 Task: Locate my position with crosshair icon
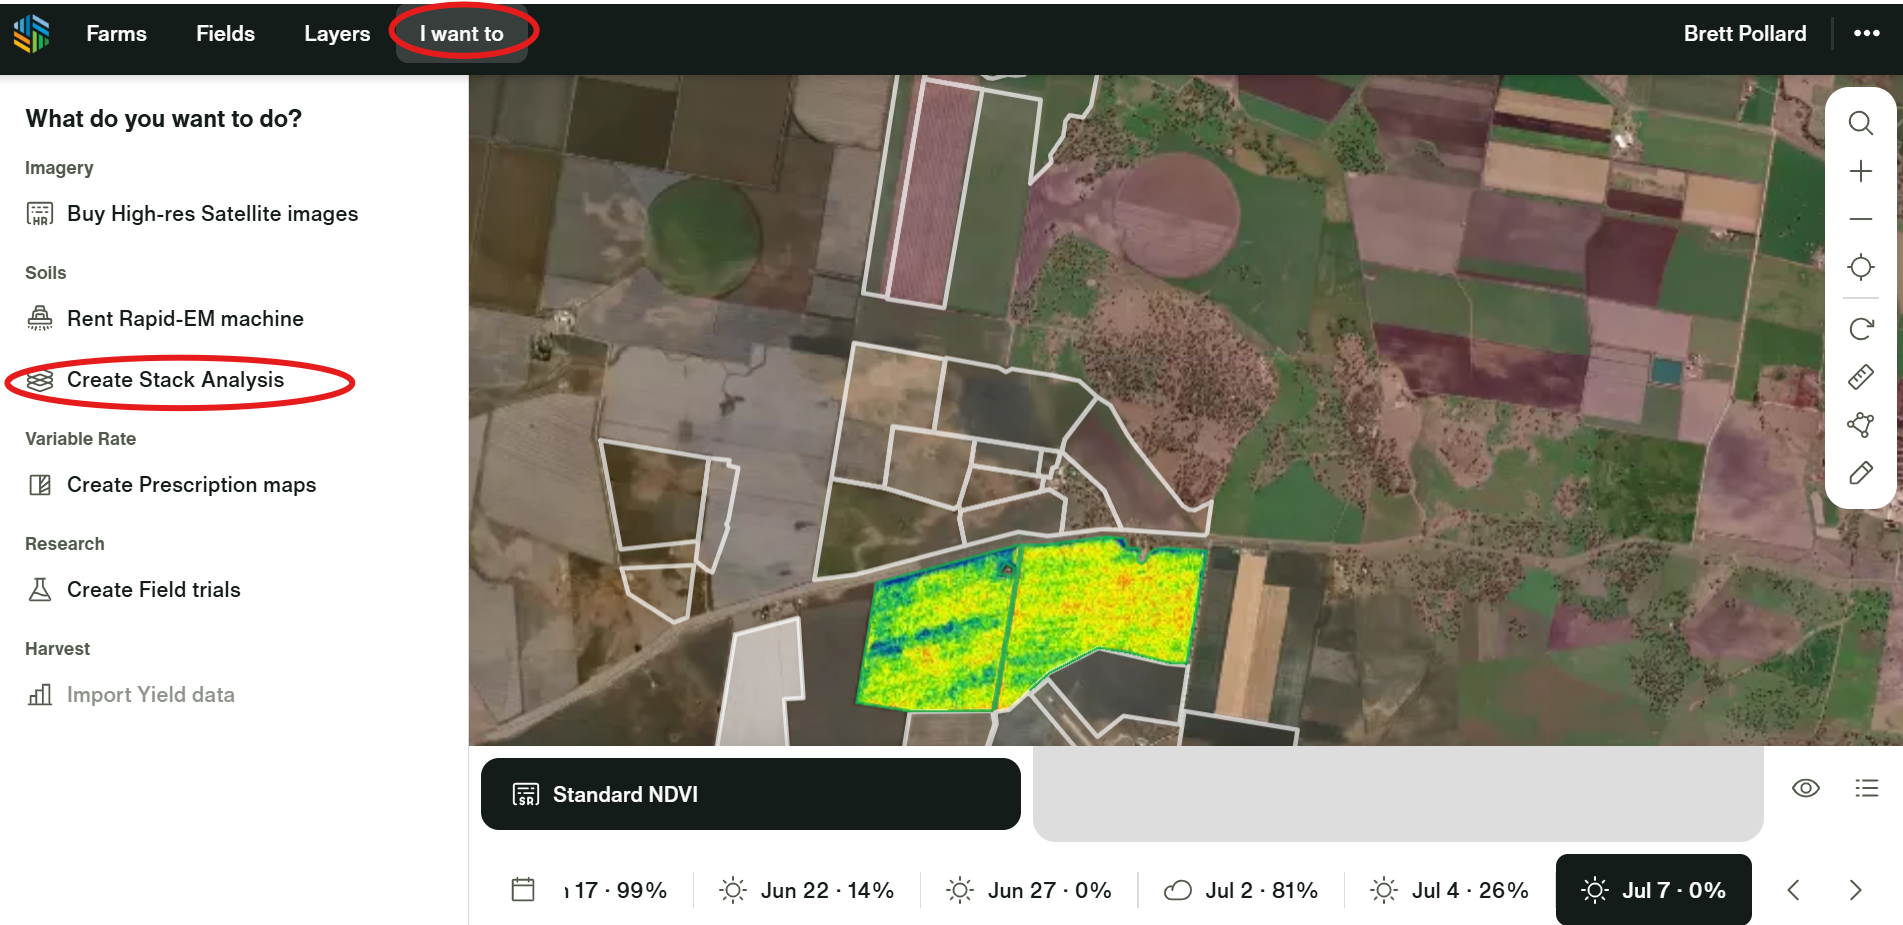click(x=1860, y=267)
